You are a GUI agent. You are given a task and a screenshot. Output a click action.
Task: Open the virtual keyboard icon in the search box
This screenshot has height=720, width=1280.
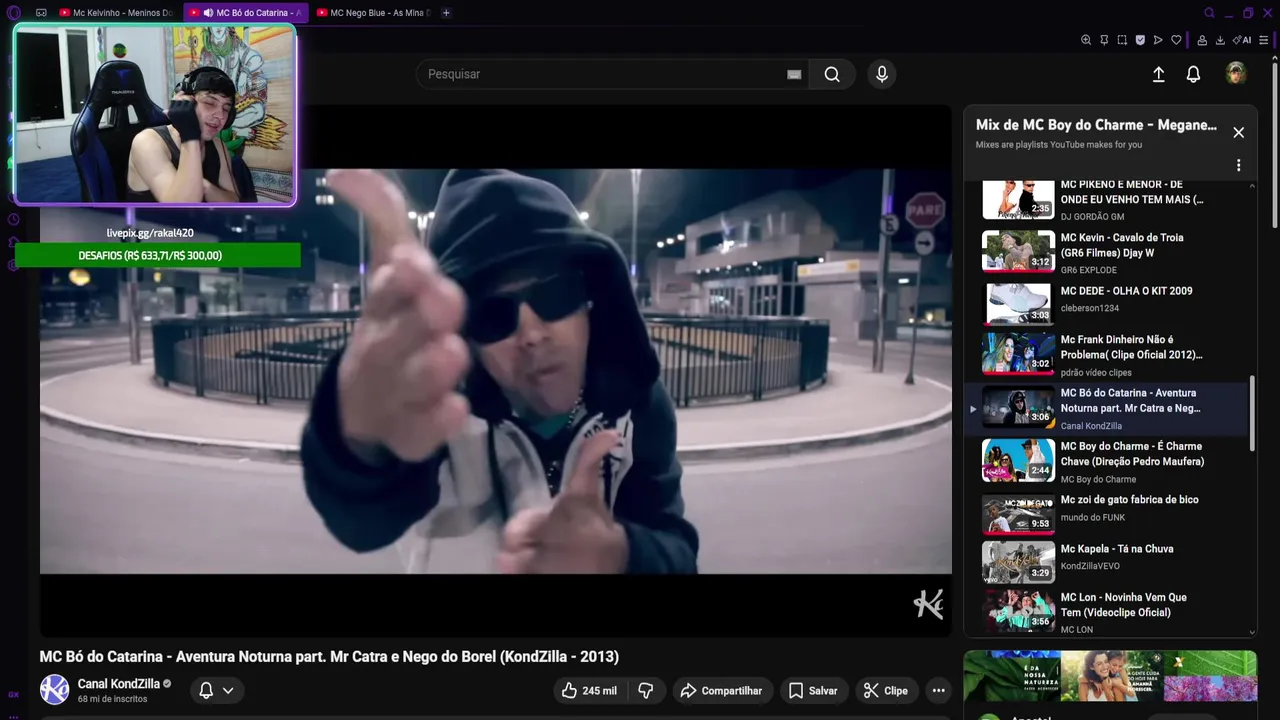[x=794, y=74]
